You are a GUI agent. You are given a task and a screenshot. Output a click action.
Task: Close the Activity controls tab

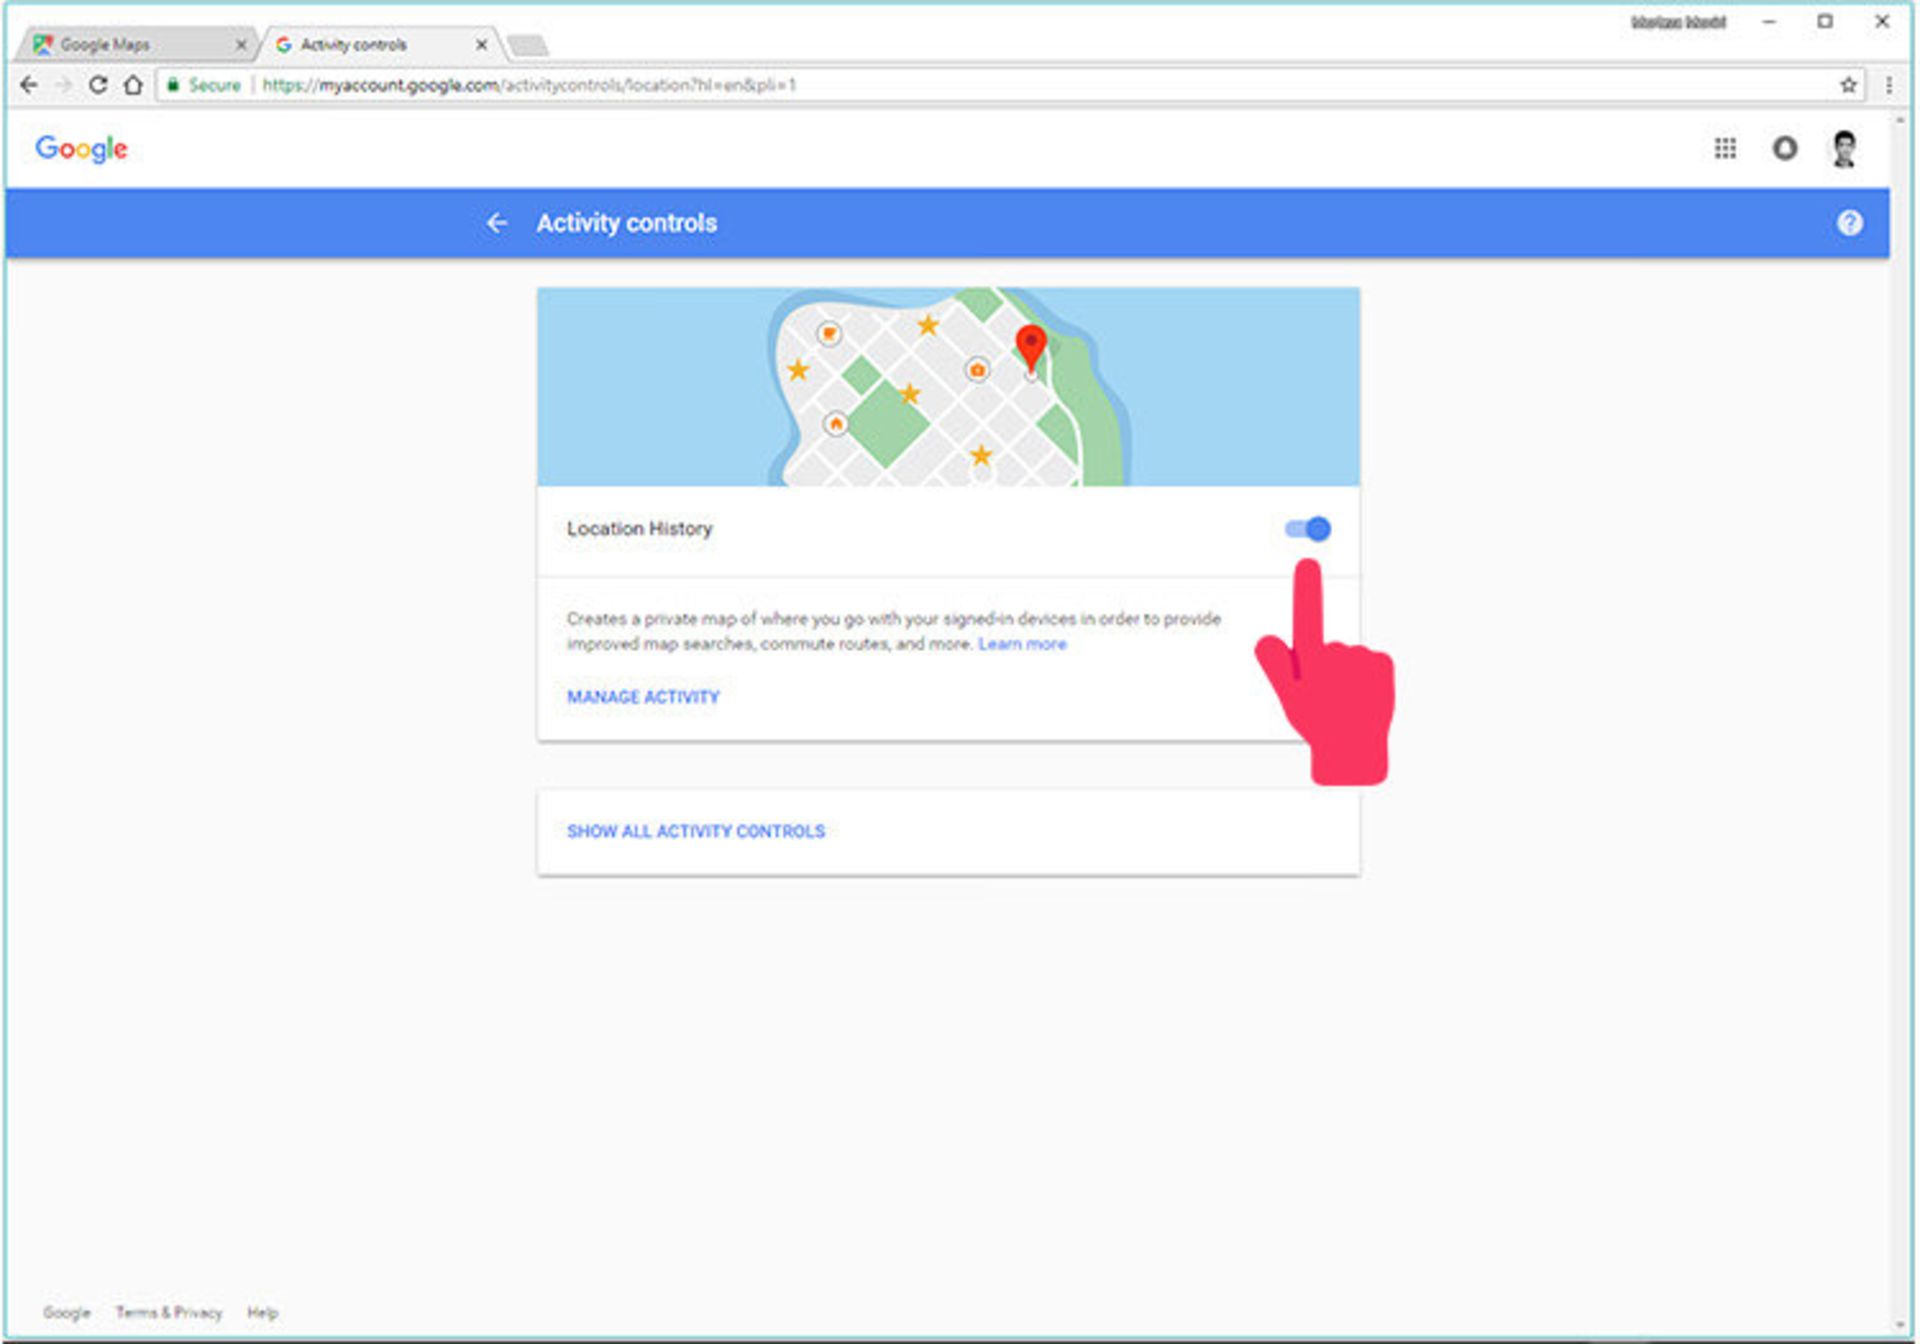[481, 45]
